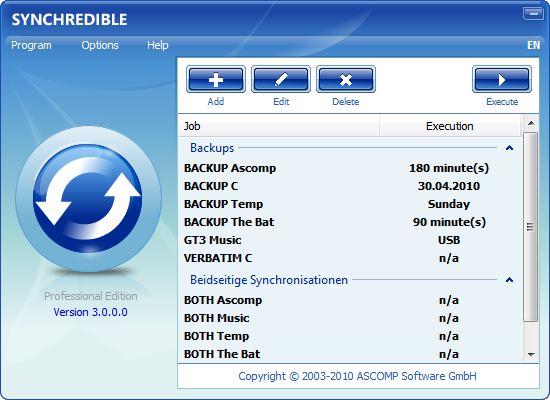Screen dimensions: 550x400
Task: Click the USB execution value
Action: (449, 240)
